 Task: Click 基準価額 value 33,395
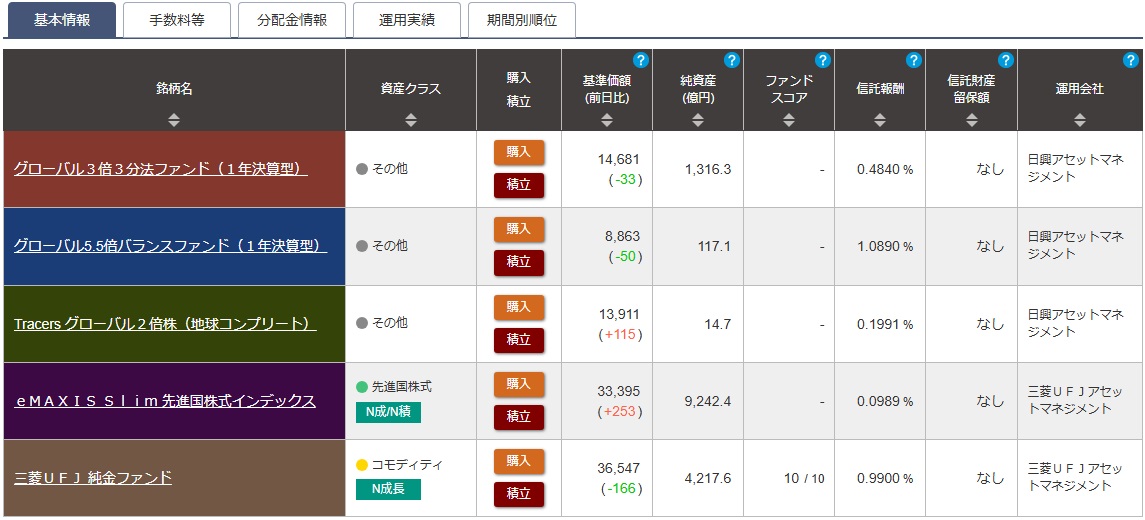point(619,391)
